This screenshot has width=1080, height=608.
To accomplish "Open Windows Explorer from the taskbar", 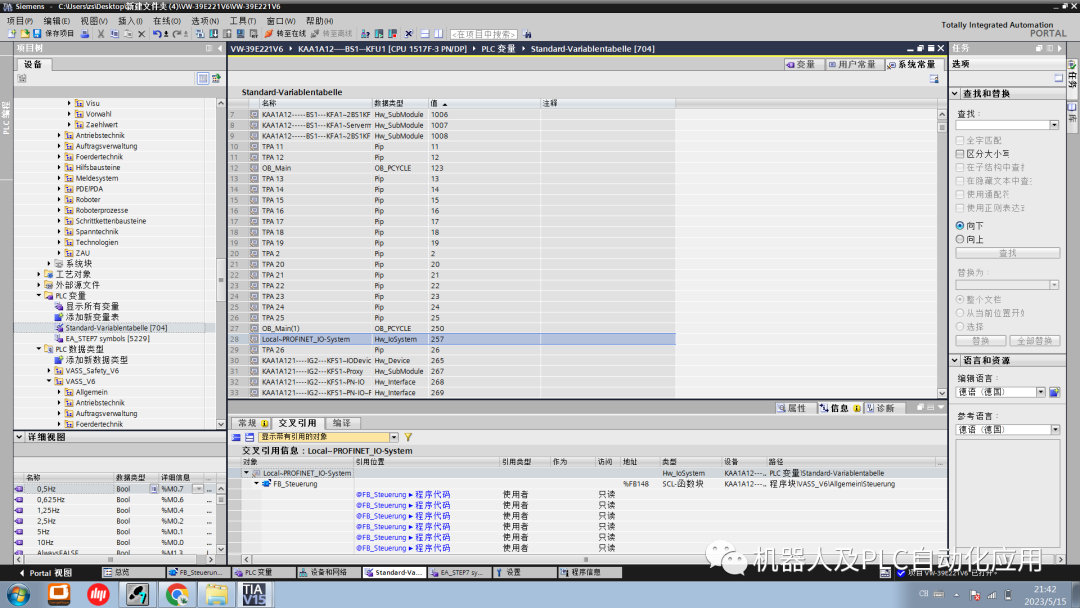I will click(216, 594).
